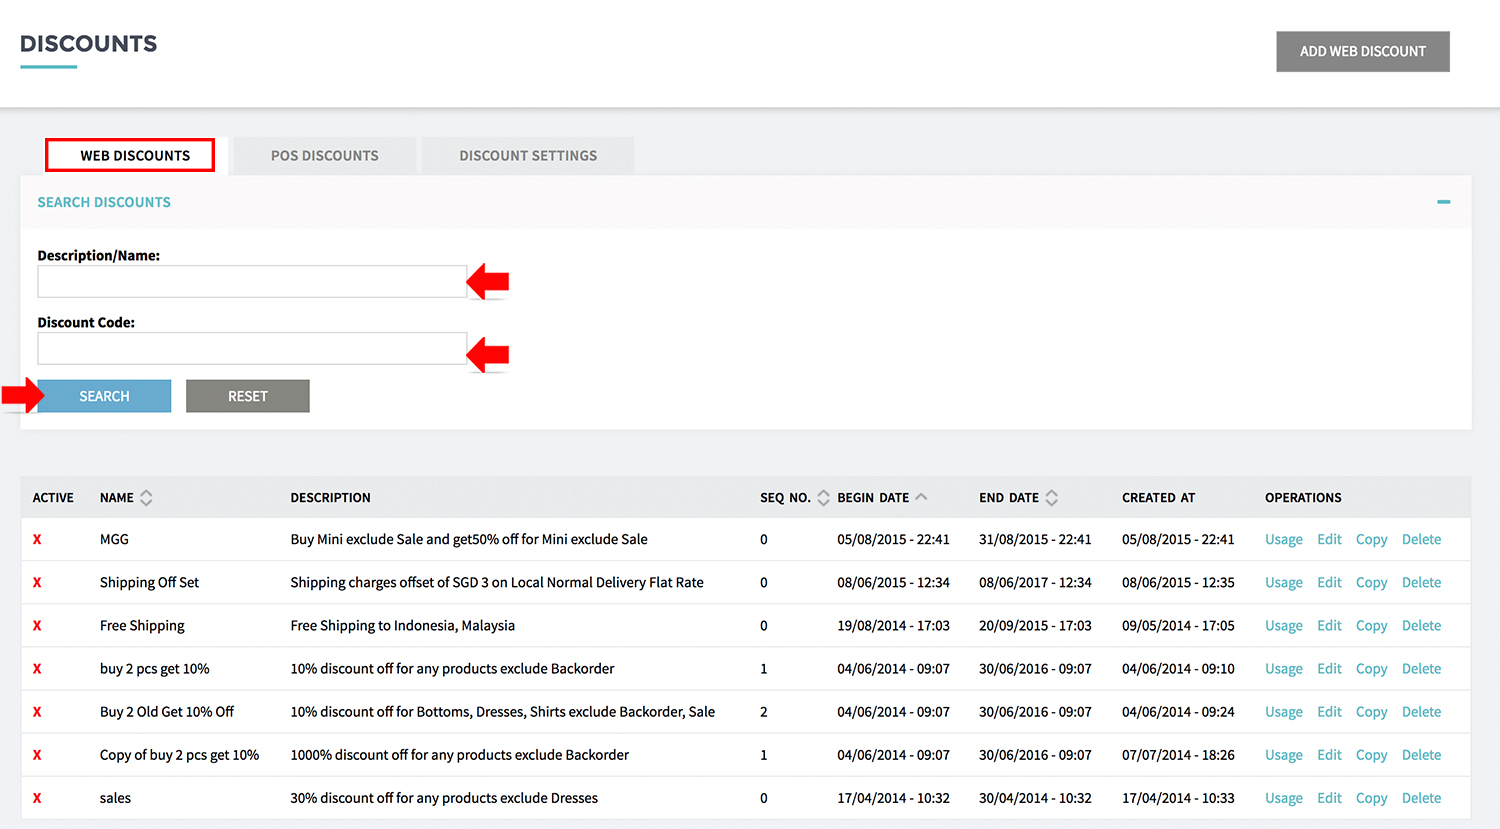Focus the Discount Code input field

click(x=252, y=348)
